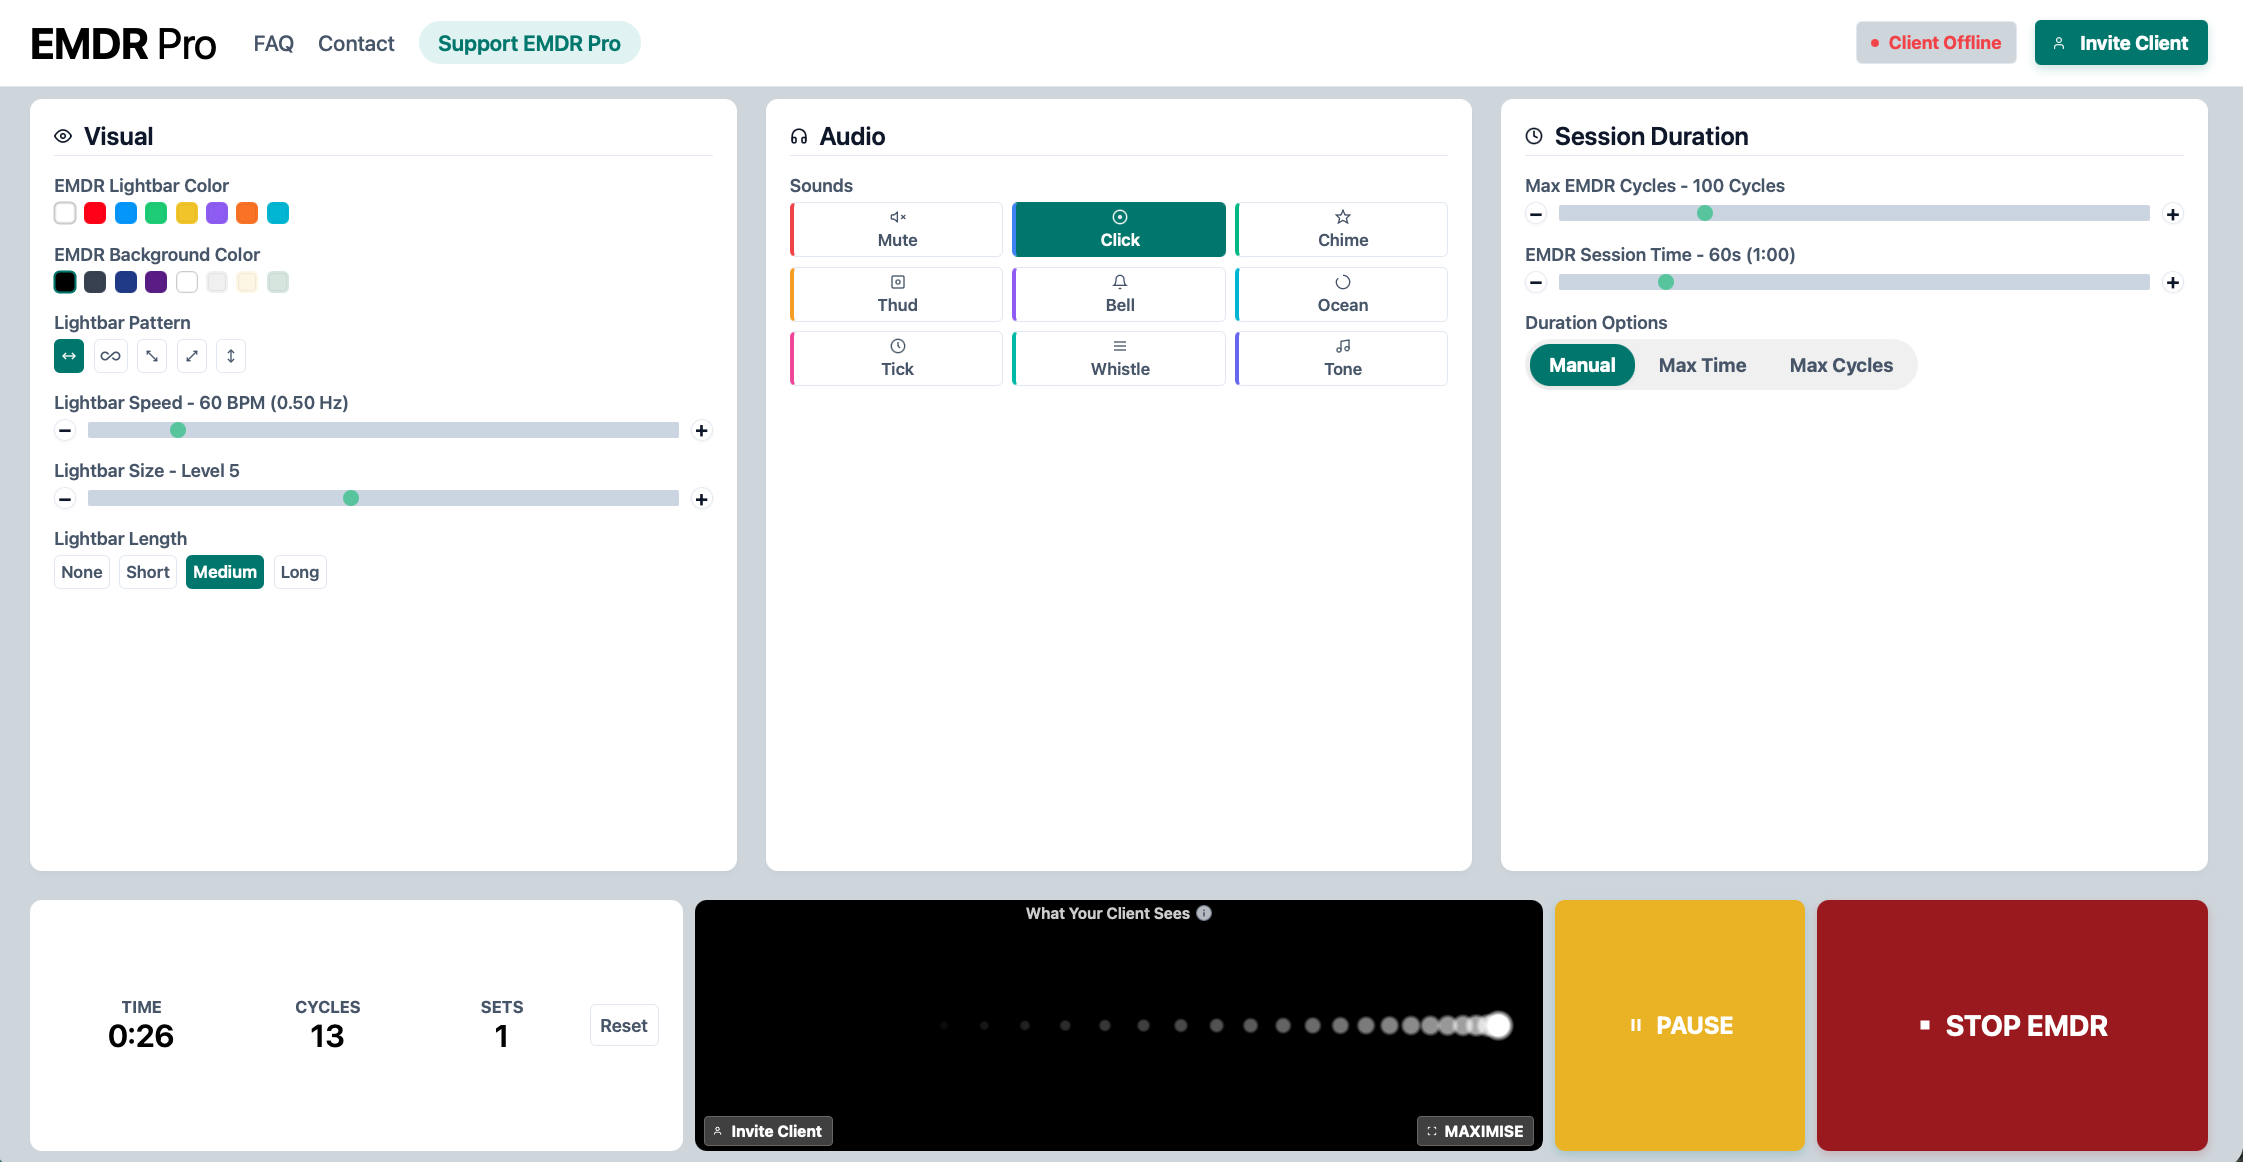Click Invite Client in preview panel
The width and height of the screenshot is (2243, 1162).
[x=768, y=1131]
